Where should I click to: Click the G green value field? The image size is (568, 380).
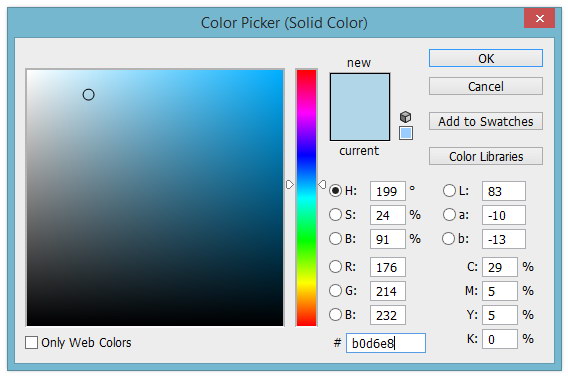click(388, 291)
